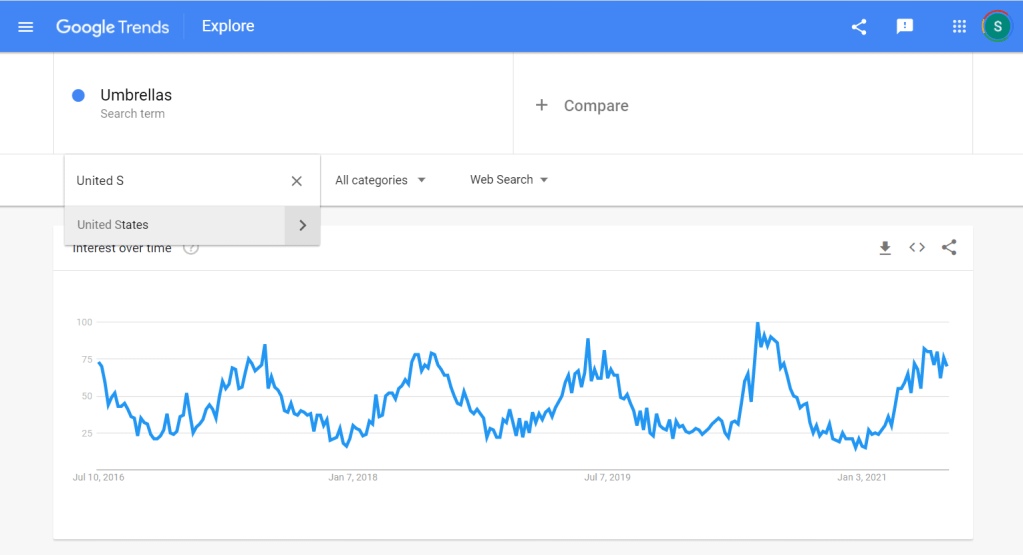Click the 75 y-axis label
The image size is (1023, 555).
pos(87,359)
